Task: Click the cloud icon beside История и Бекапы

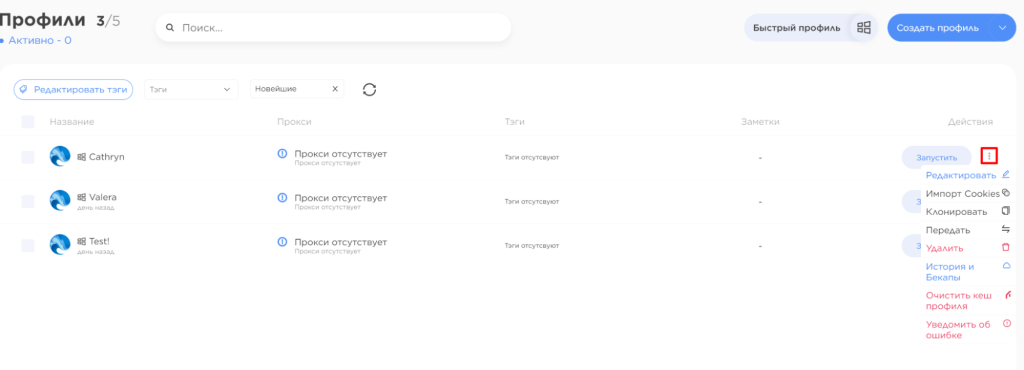Action: click(x=1006, y=266)
